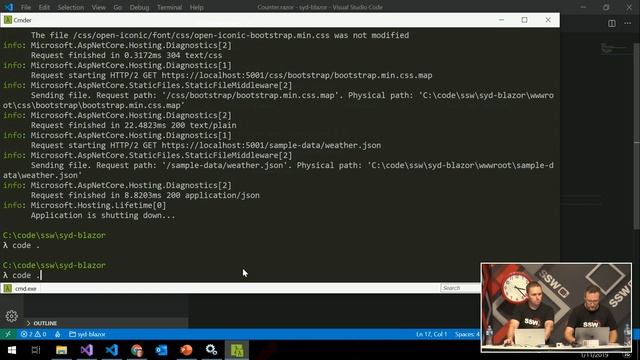Click the 'Application is shutting down...' line
Viewport: 640px width, 360px height.
click(103, 216)
